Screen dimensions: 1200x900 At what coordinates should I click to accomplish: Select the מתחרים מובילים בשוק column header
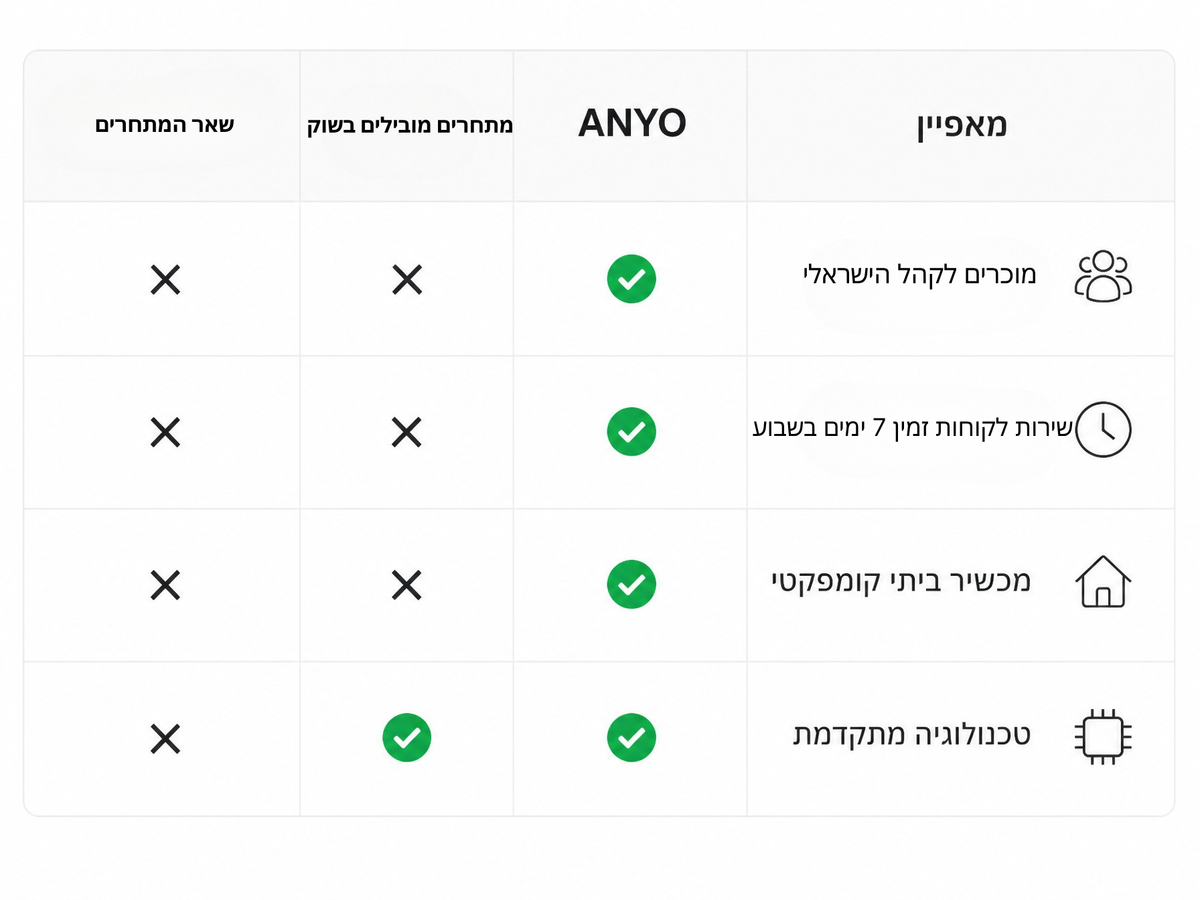tap(409, 125)
